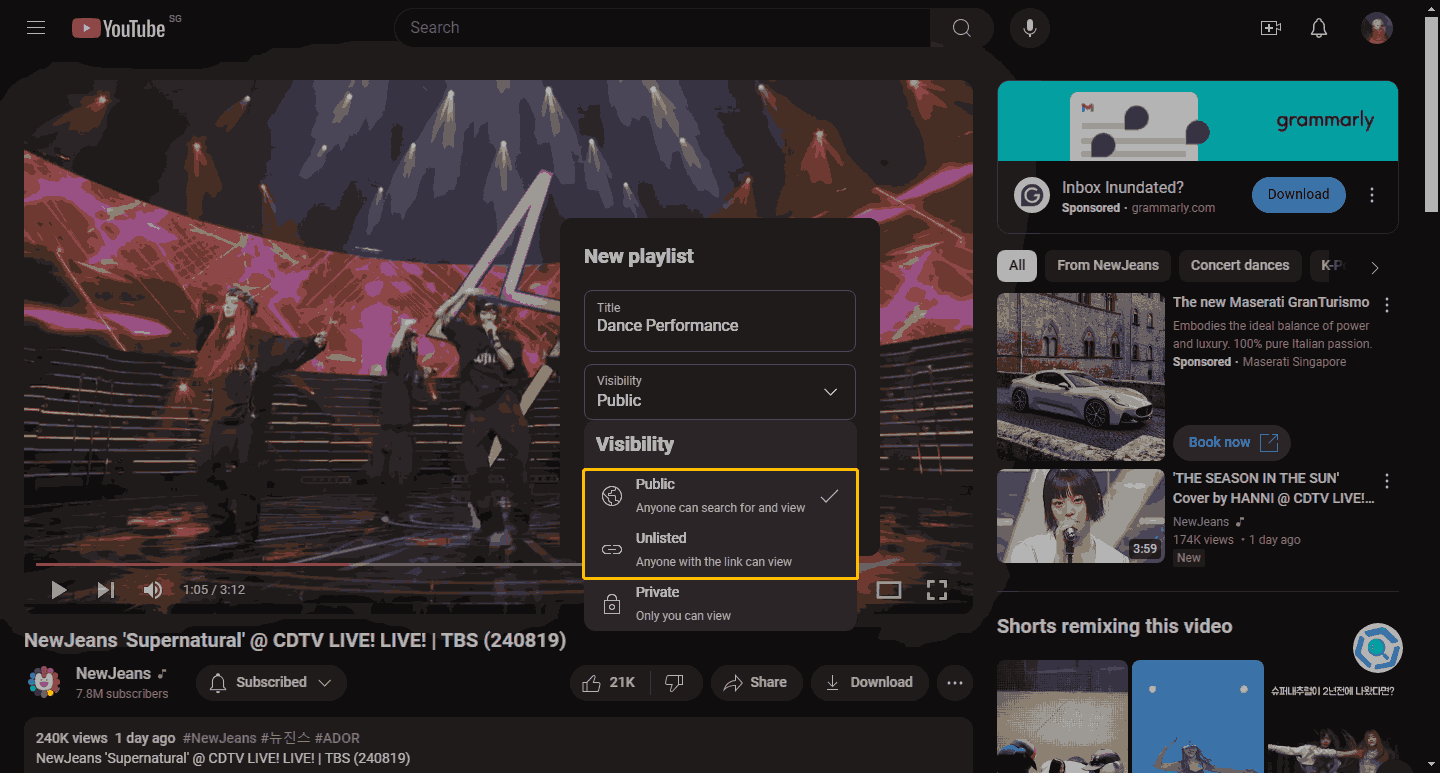Open the Grammarly ad options menu
The image size is (1440, 773).
1372,195
